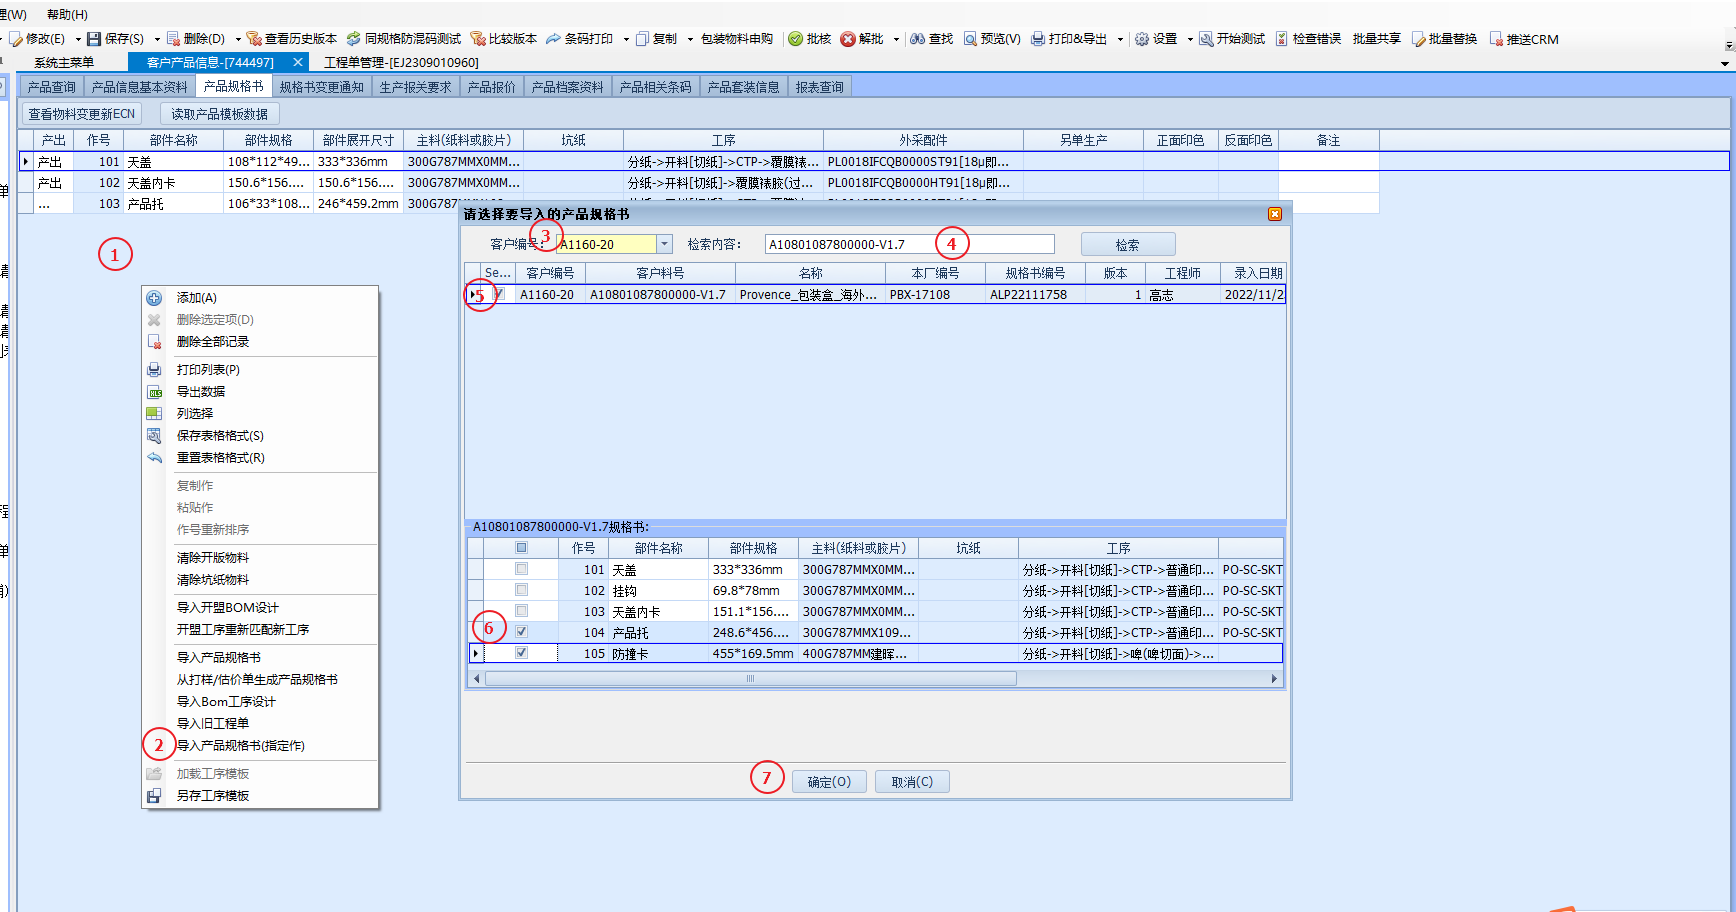
Task: Uncheck checkbox for part 105 防撞卡
Action: pyautogui.click(x=521, y=653)
